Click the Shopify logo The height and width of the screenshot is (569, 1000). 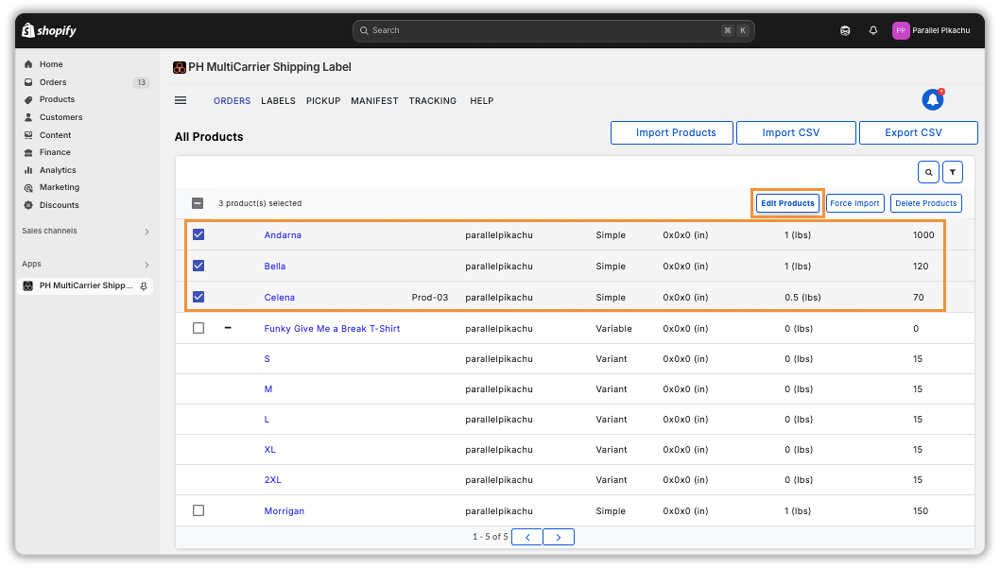[x=49, y=30]
